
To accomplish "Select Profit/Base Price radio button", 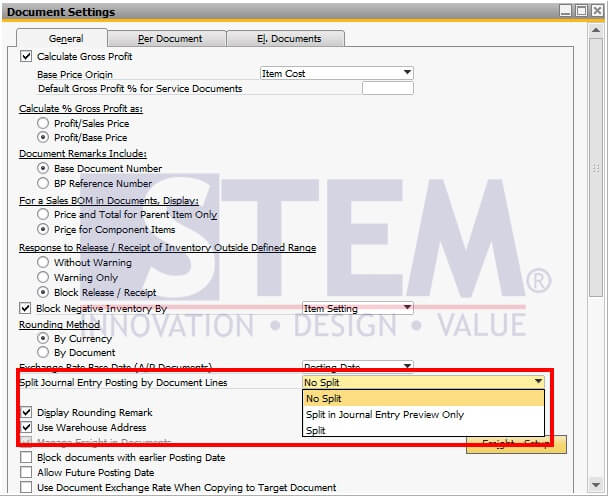I will pyautogui.click(x=43, y=137).
